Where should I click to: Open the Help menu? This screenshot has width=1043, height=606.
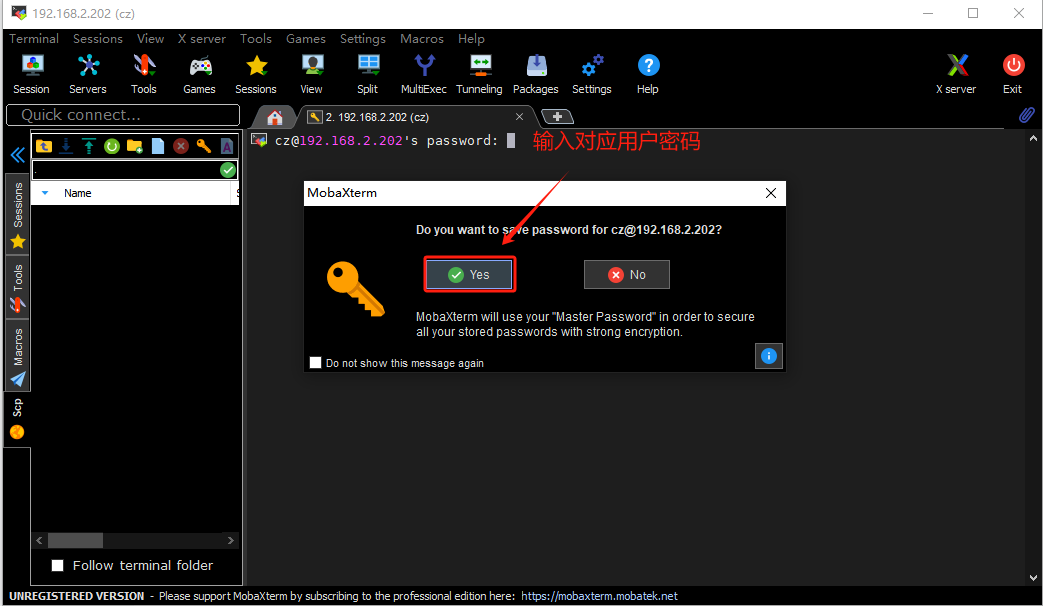point(471,39)
